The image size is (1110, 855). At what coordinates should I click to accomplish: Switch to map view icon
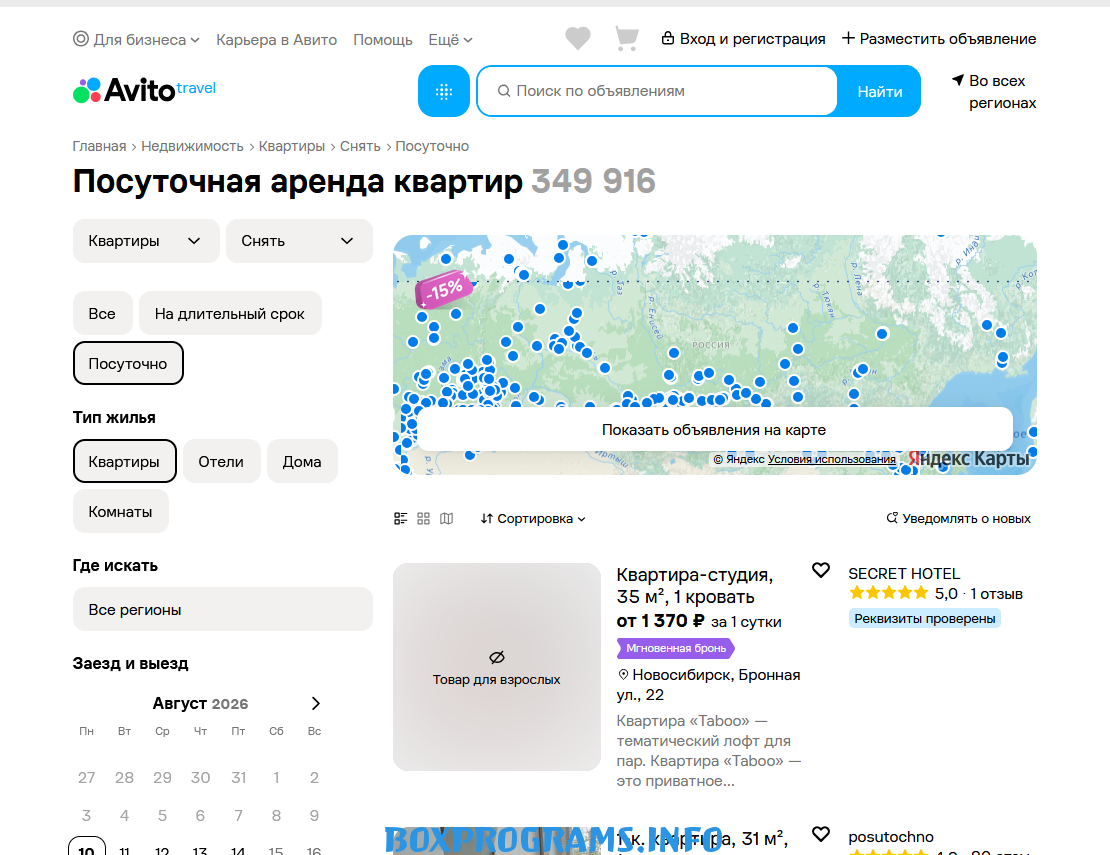coord(447,519)
